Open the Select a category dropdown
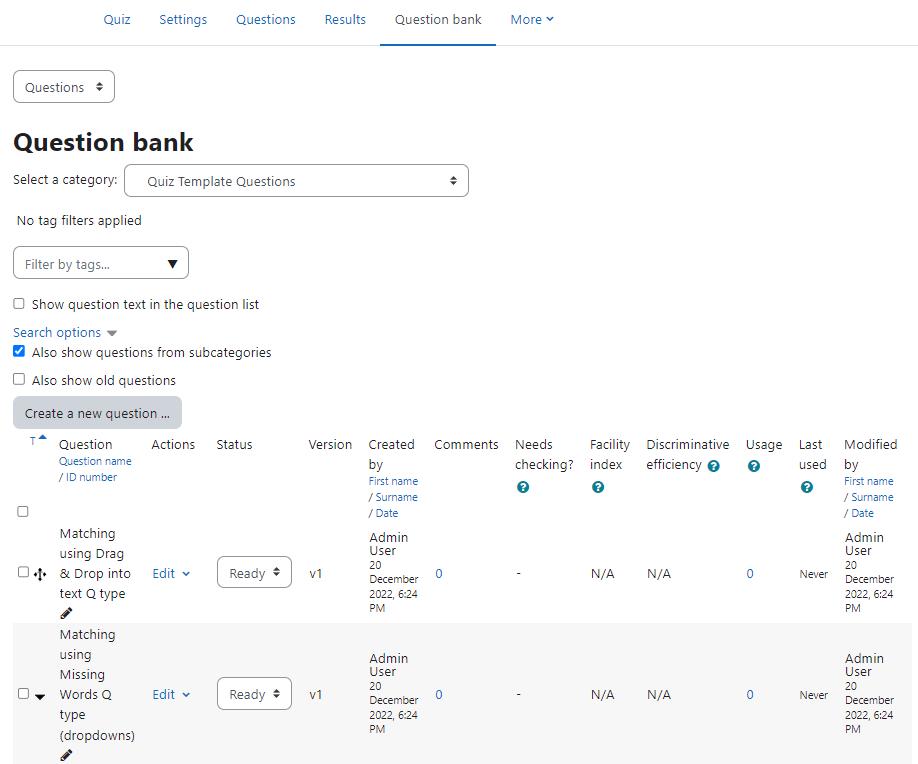Screen dimensions: 918x764 [x=296, y=181]
